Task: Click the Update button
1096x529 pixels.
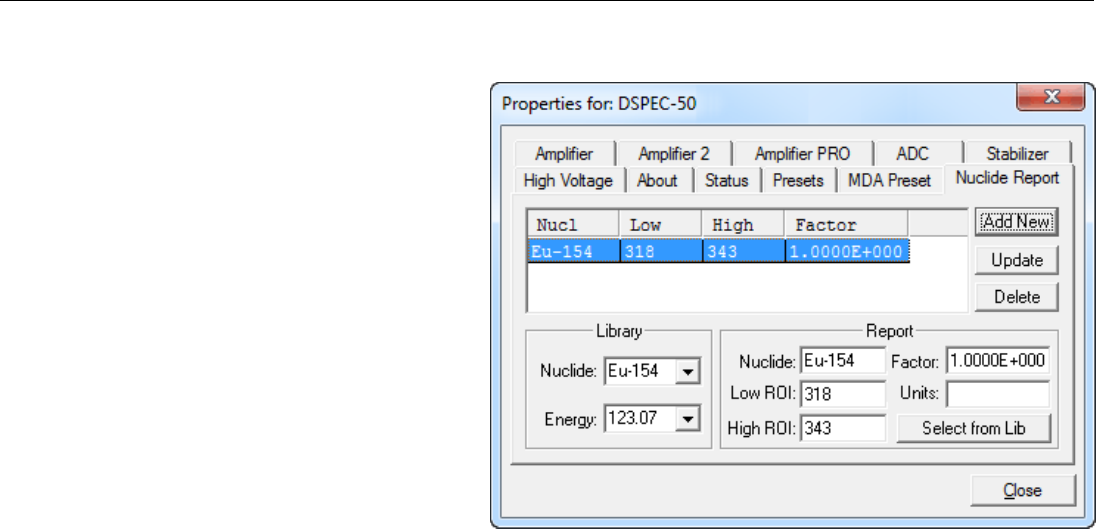Action: (x=1016, y=260)
